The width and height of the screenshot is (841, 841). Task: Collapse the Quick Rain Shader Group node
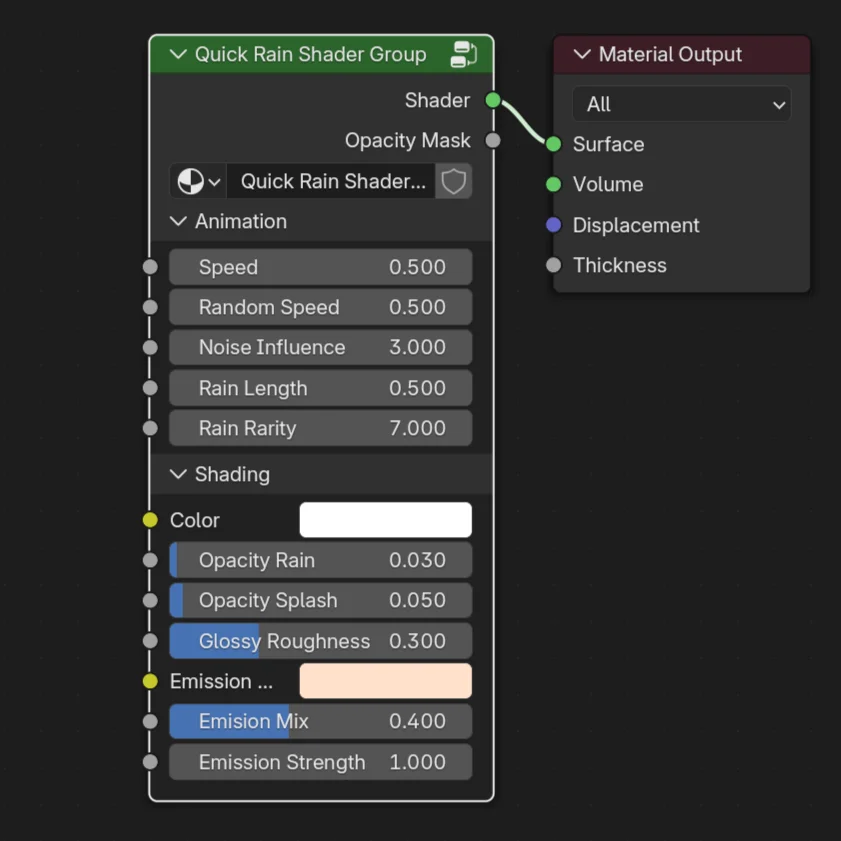(178, 54)
